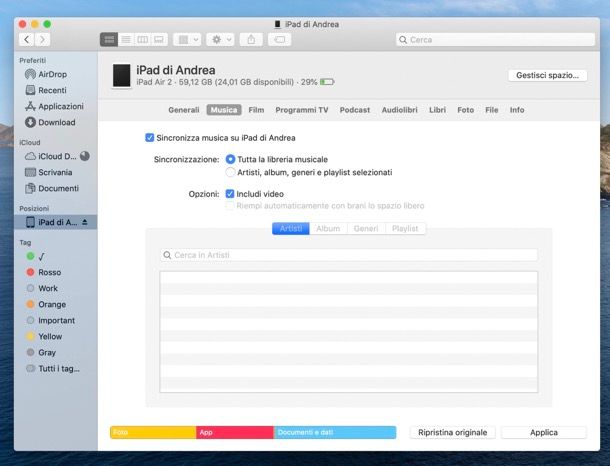Switch to the File tab

click(x=491, y=110)
